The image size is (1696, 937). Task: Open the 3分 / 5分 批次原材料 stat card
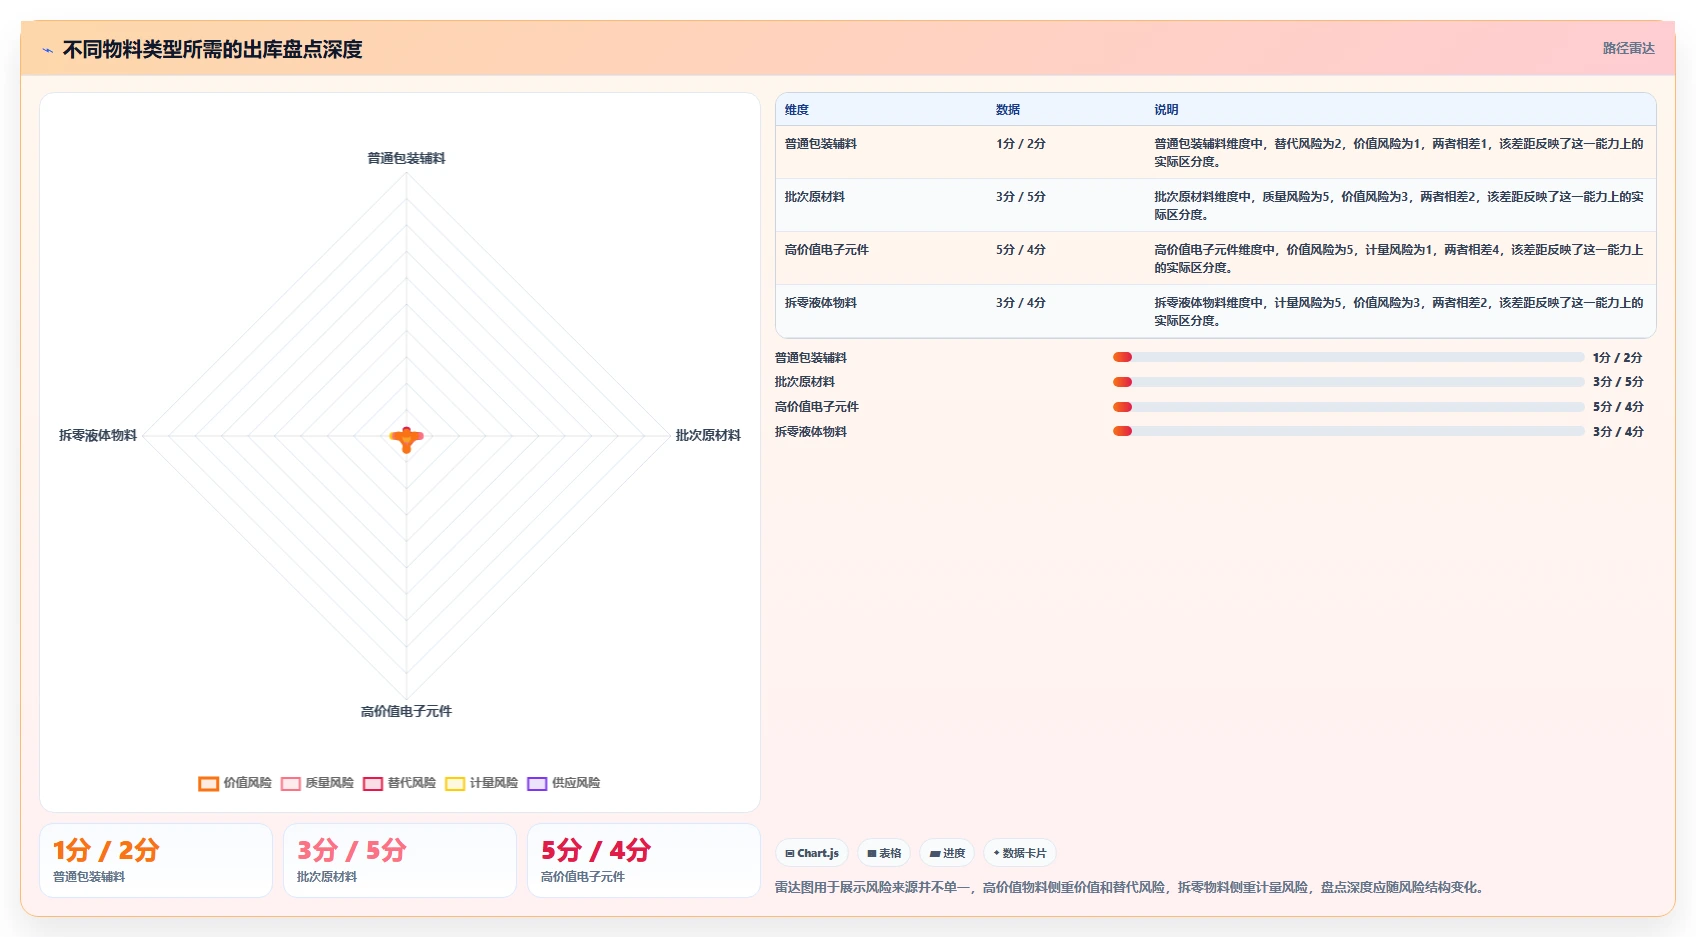400,861
